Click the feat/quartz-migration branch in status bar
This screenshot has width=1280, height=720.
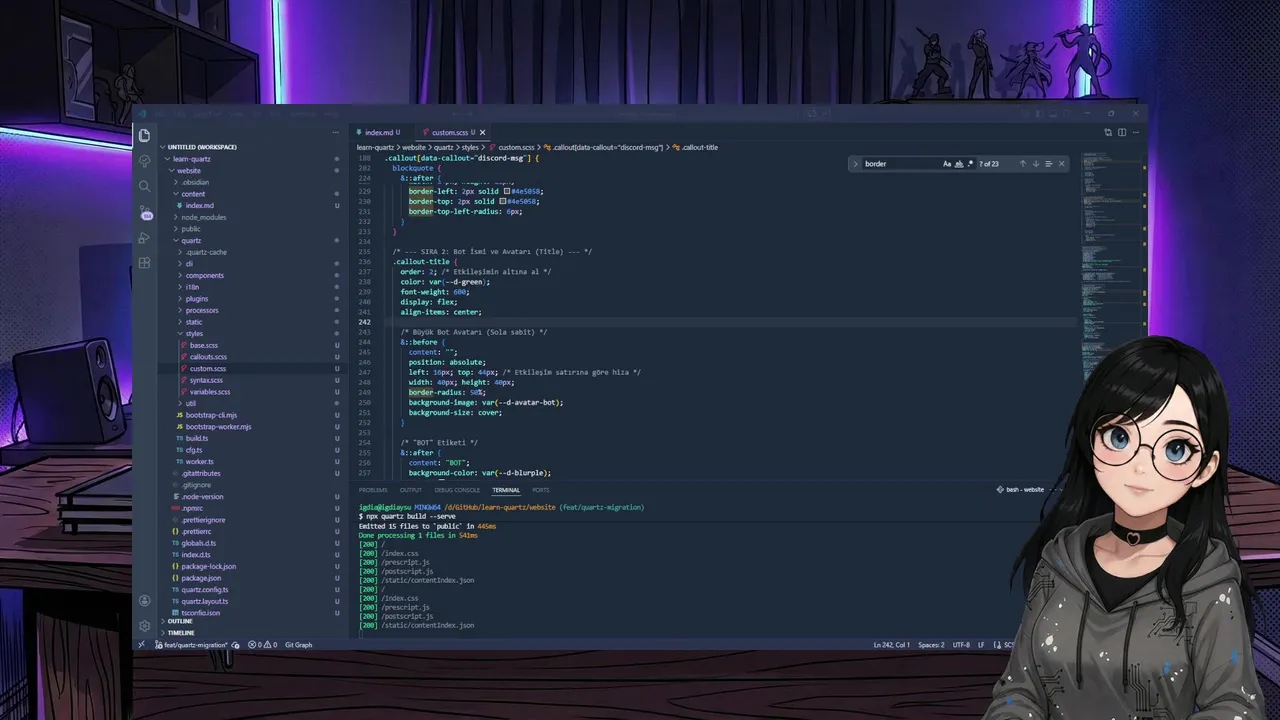(x=191, y=645)
